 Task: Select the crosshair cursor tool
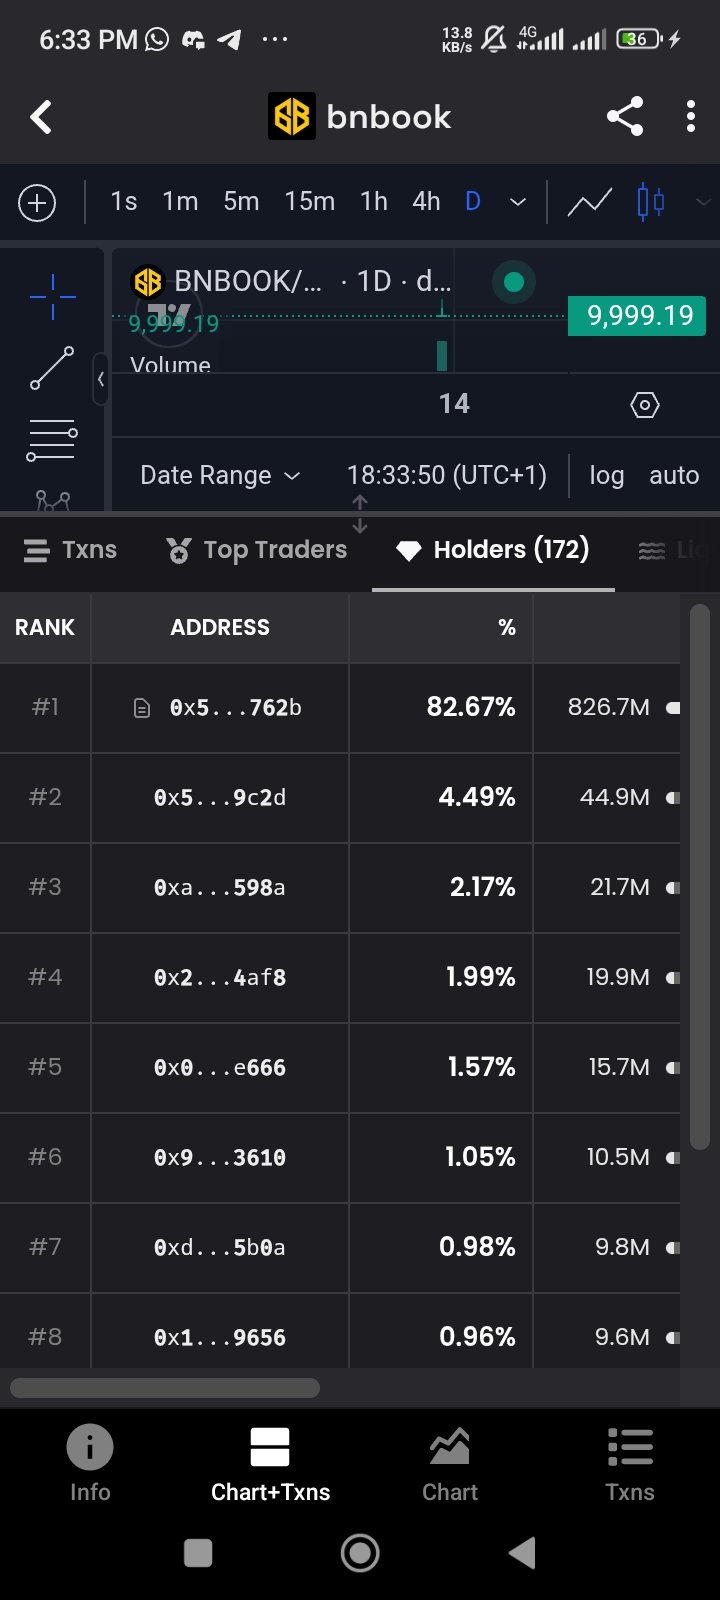coord(52,297)
